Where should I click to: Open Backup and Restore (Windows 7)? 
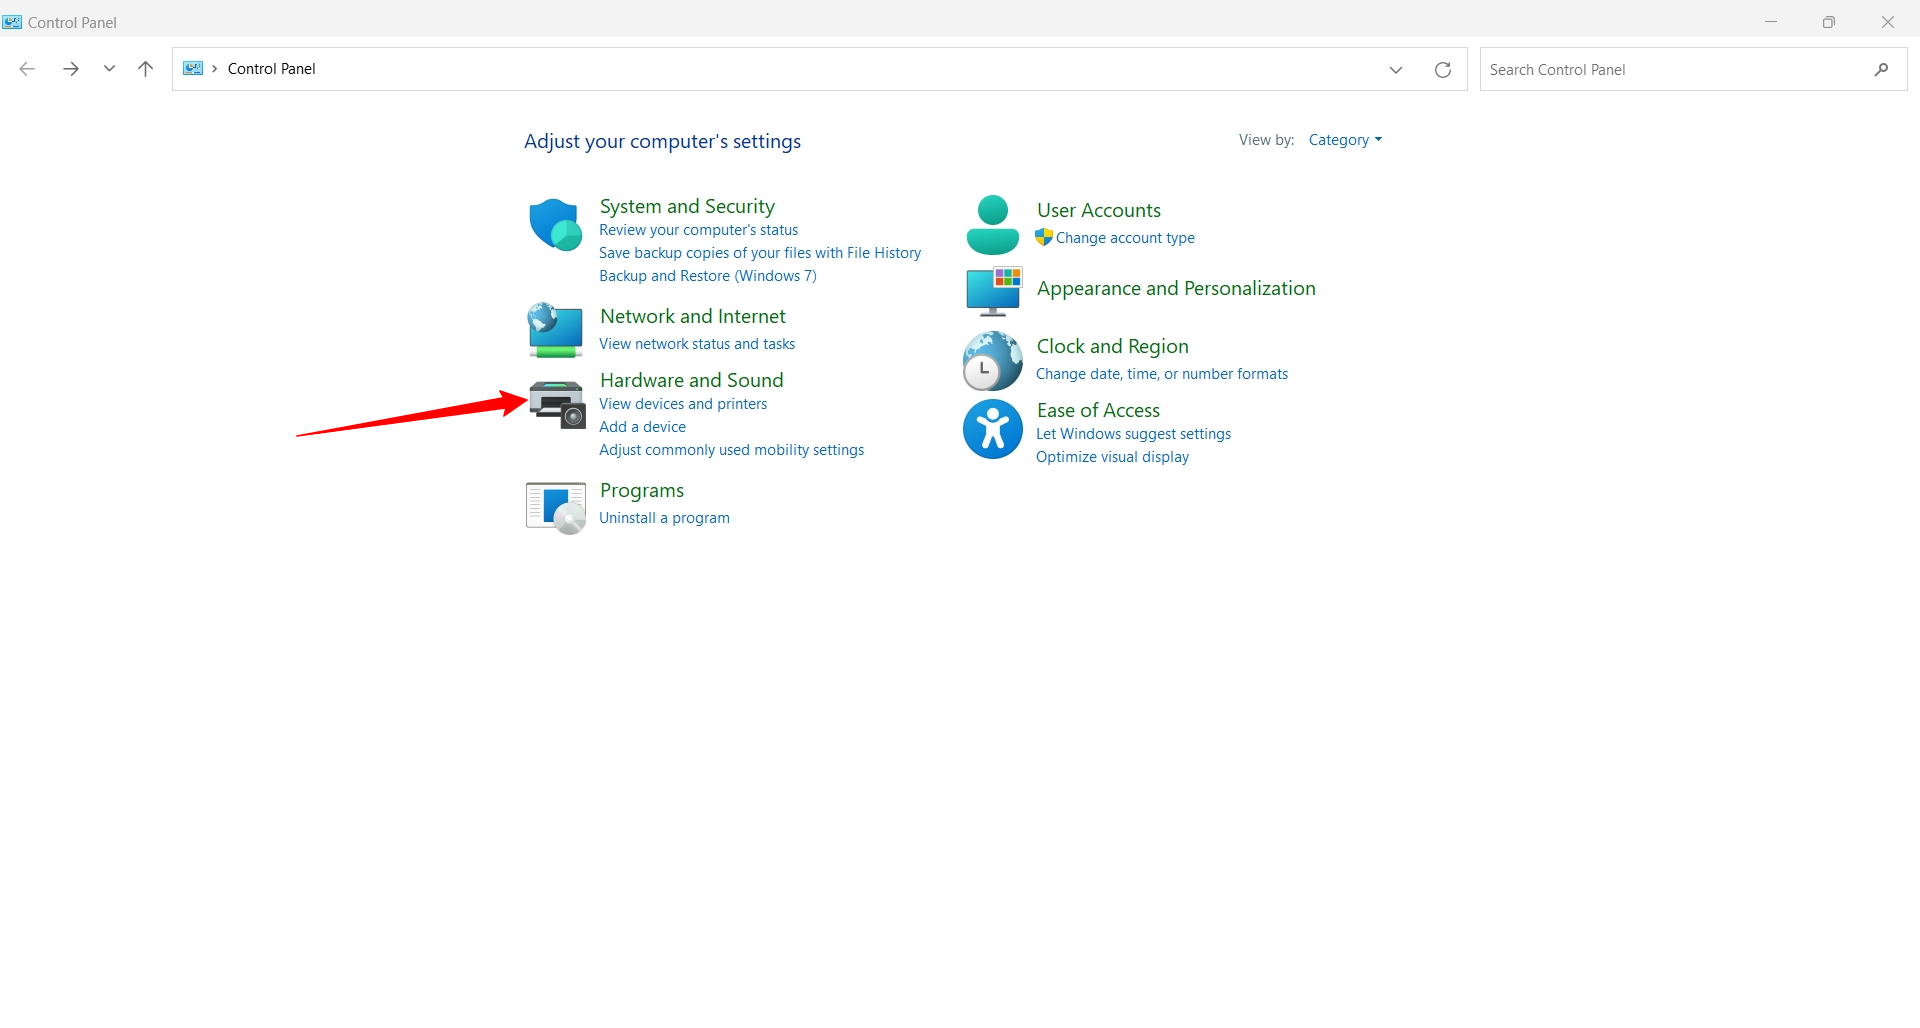coord(707,276)
